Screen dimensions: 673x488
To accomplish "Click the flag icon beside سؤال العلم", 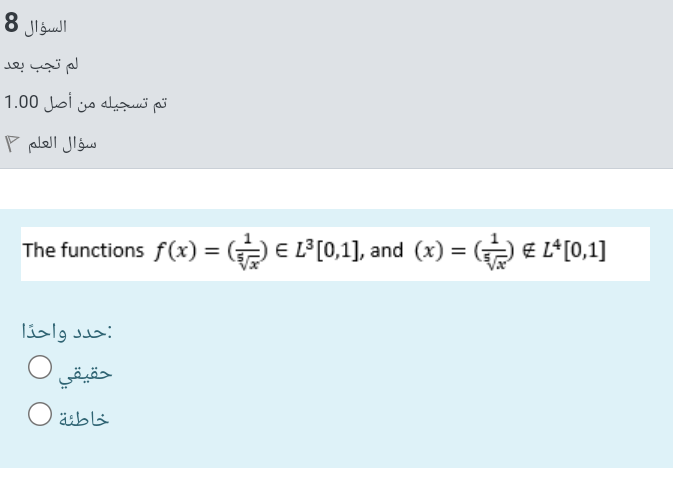I will click(12, 143).
